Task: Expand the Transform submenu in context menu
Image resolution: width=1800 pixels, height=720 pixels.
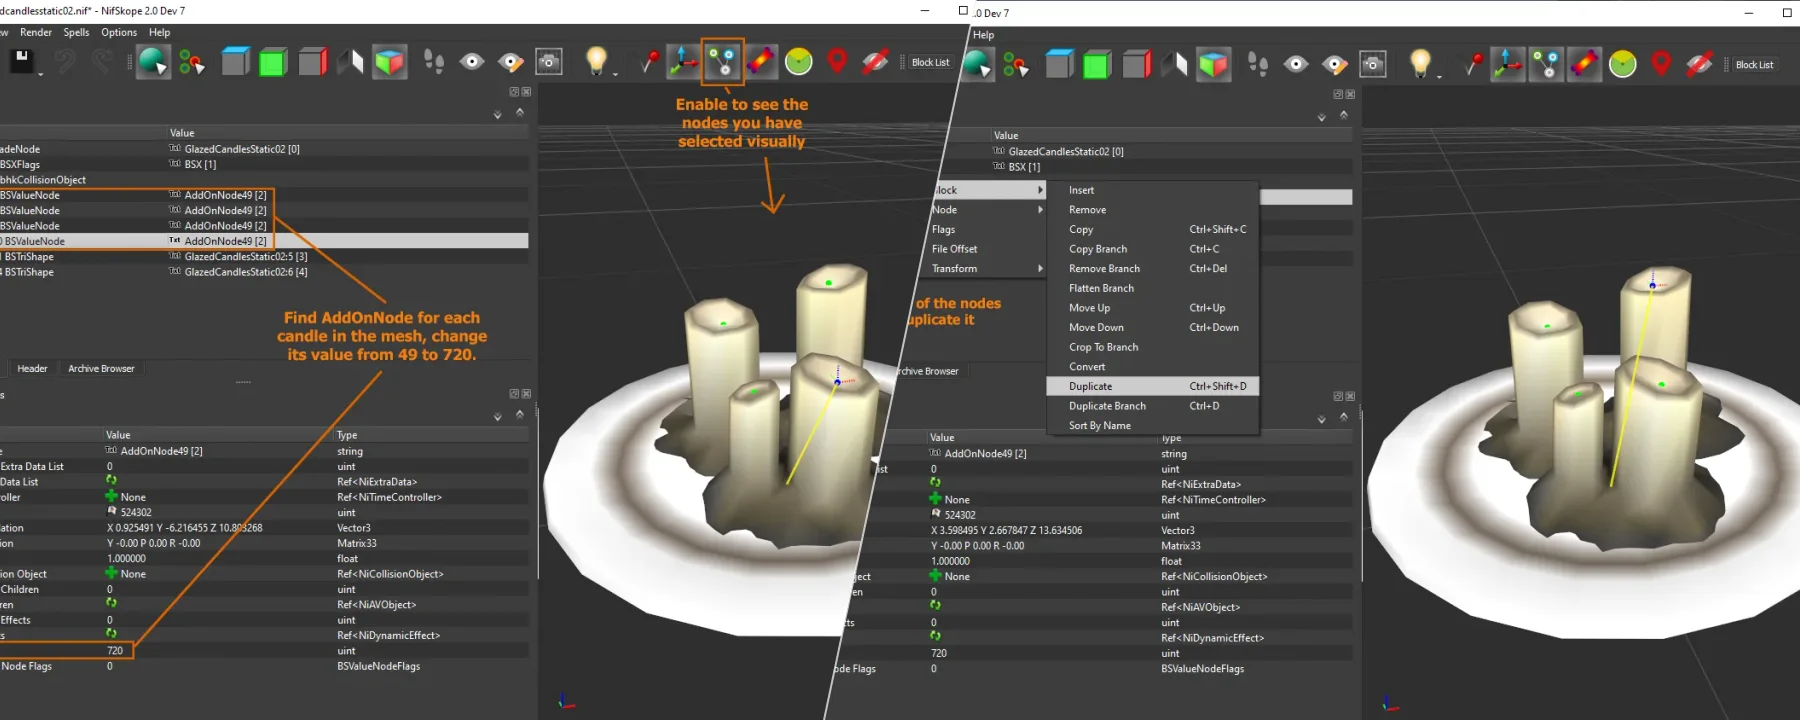Action: 986,269
